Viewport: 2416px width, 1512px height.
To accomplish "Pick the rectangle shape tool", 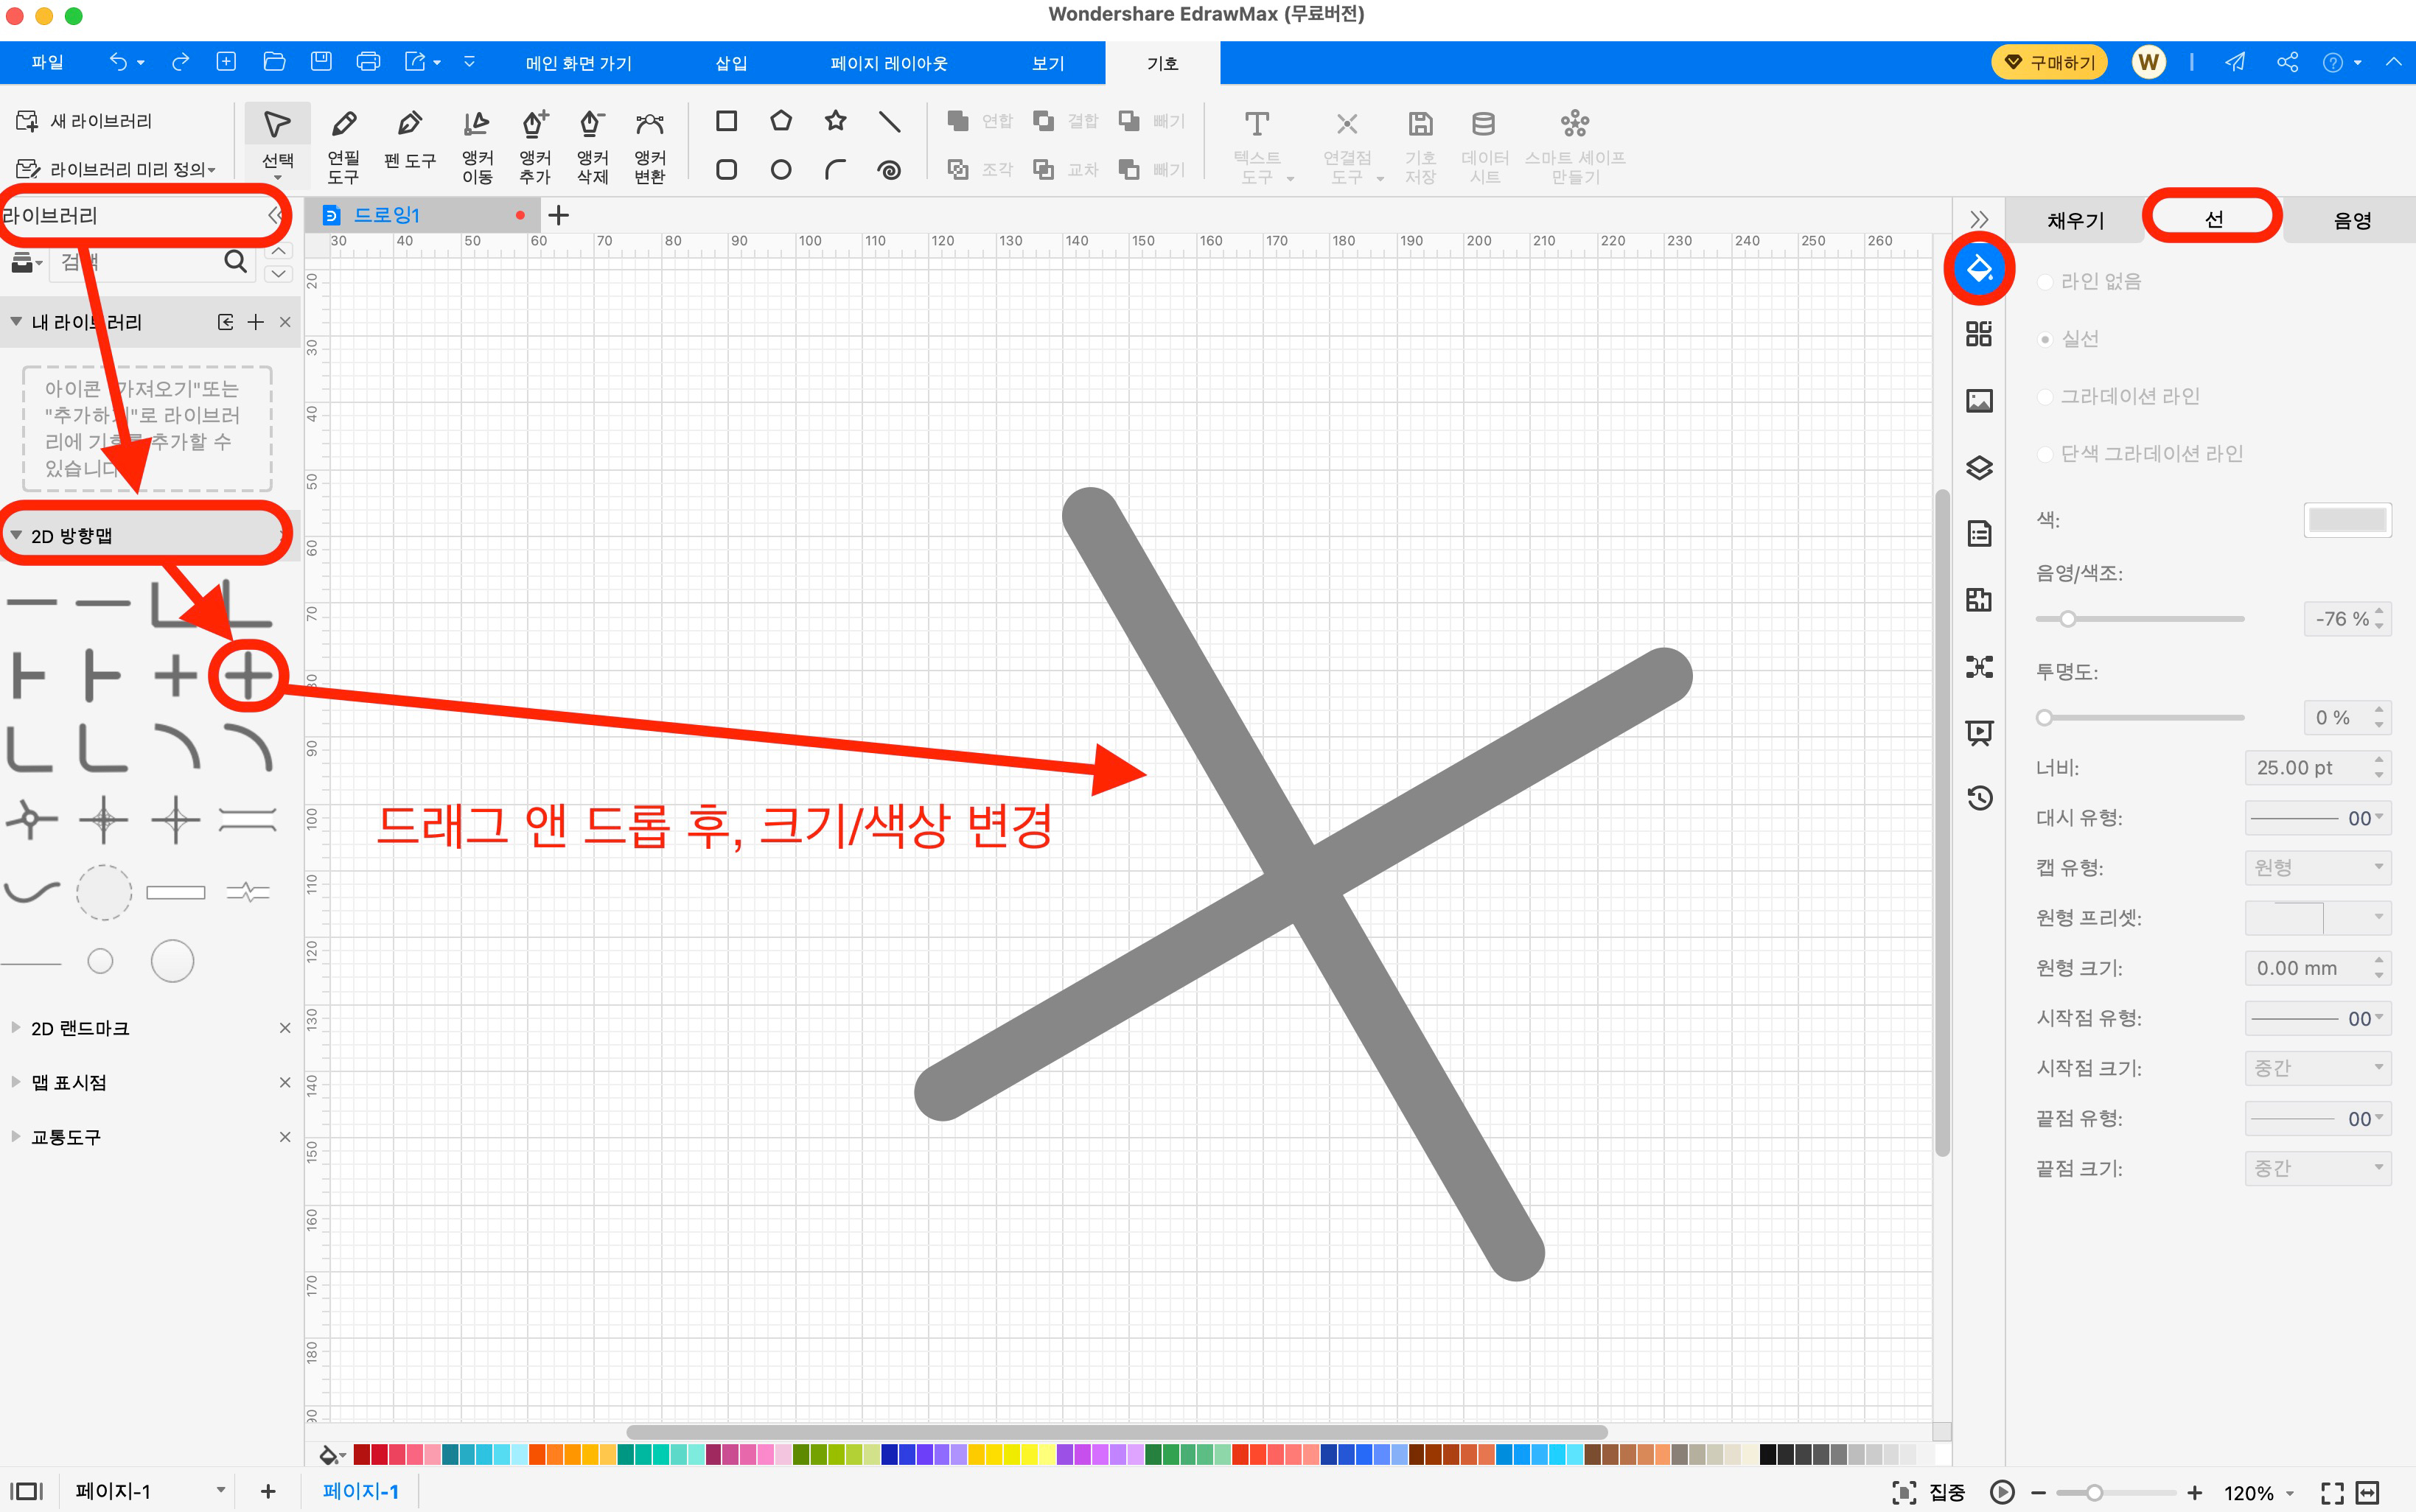I will (727, 121).
